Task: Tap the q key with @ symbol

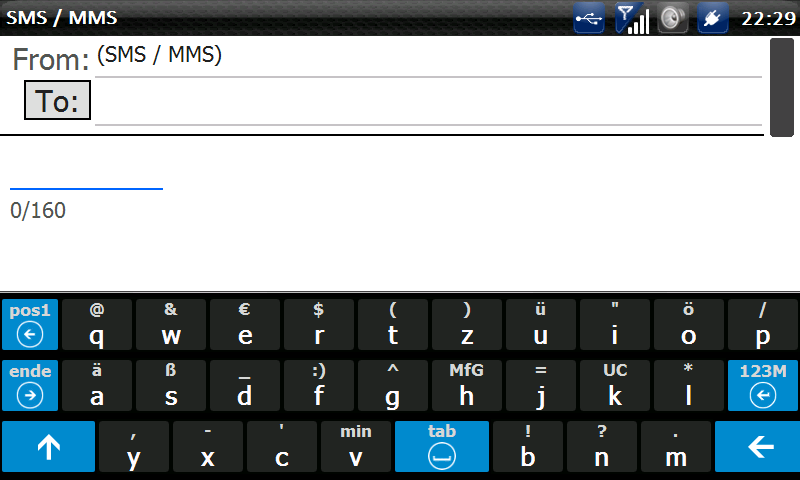Action: pos(97,324)
